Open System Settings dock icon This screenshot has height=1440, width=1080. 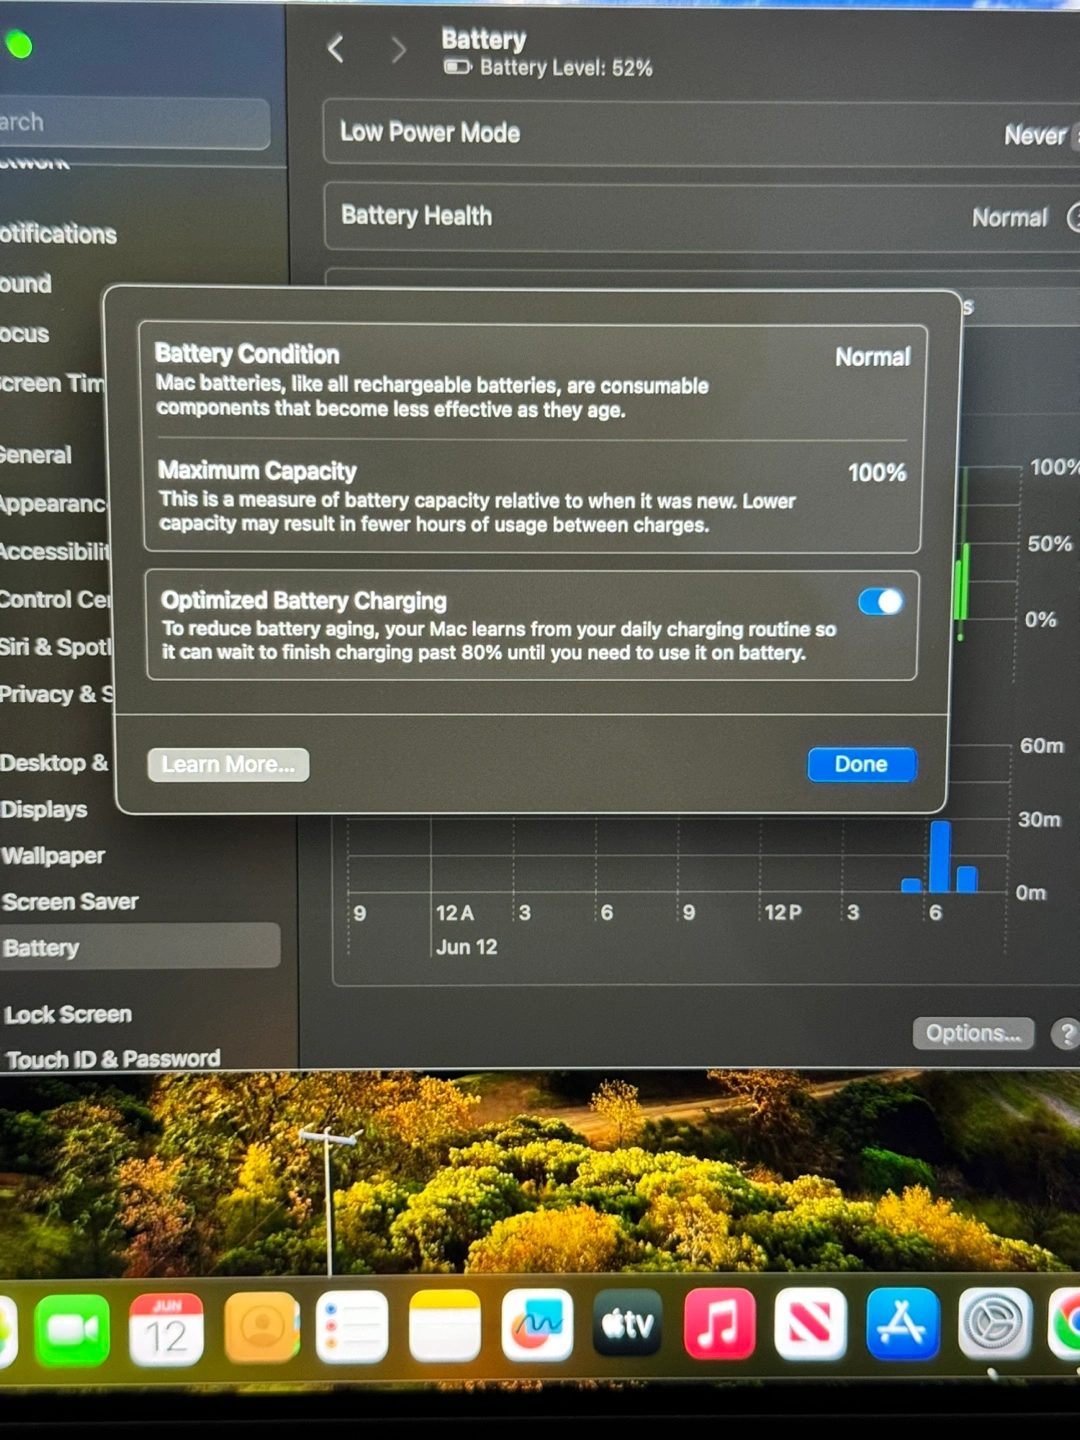click(x=994, y=1324)
